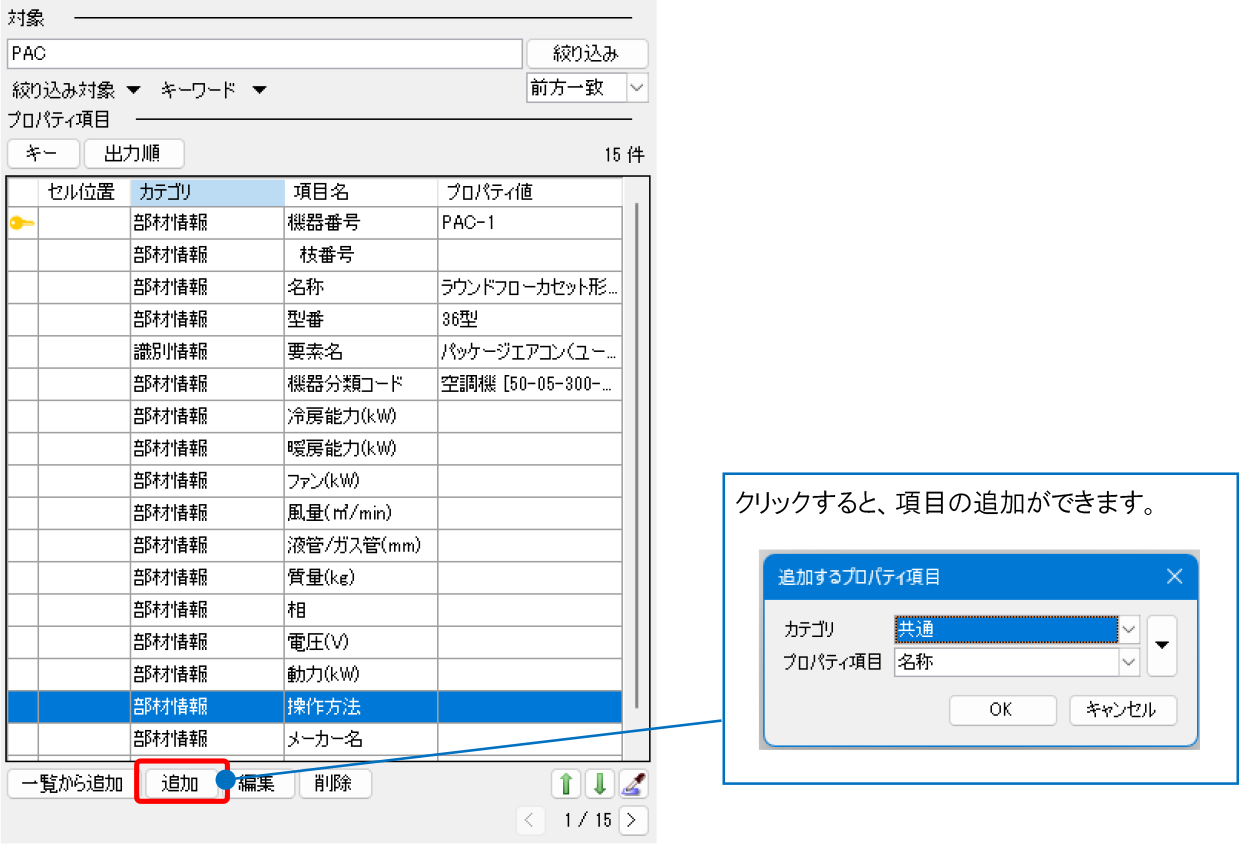Go to next page with right chevron
The width and height of the screenshot is (1240, 844).
(632, 821)
